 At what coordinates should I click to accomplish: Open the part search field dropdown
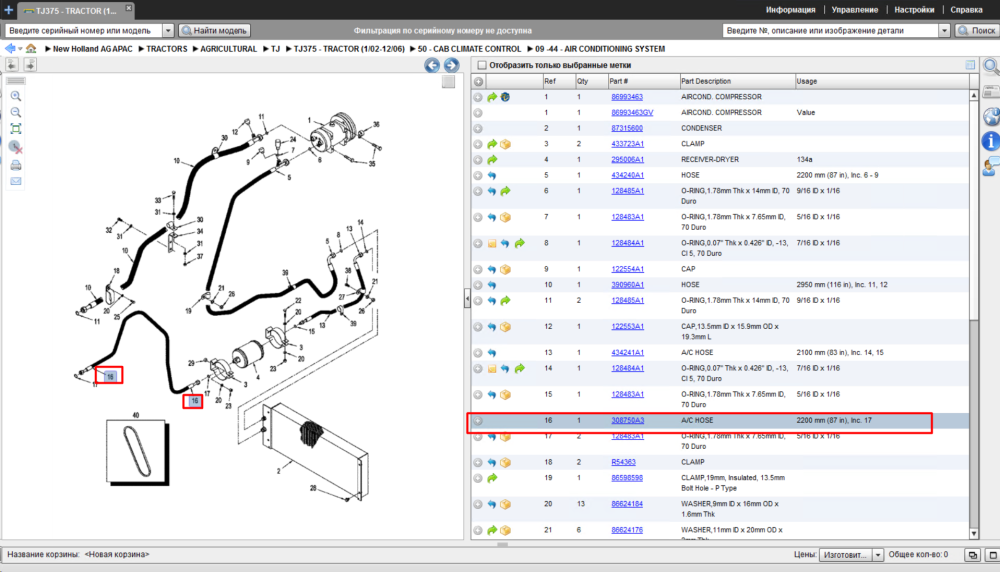[x=945, y=31]
